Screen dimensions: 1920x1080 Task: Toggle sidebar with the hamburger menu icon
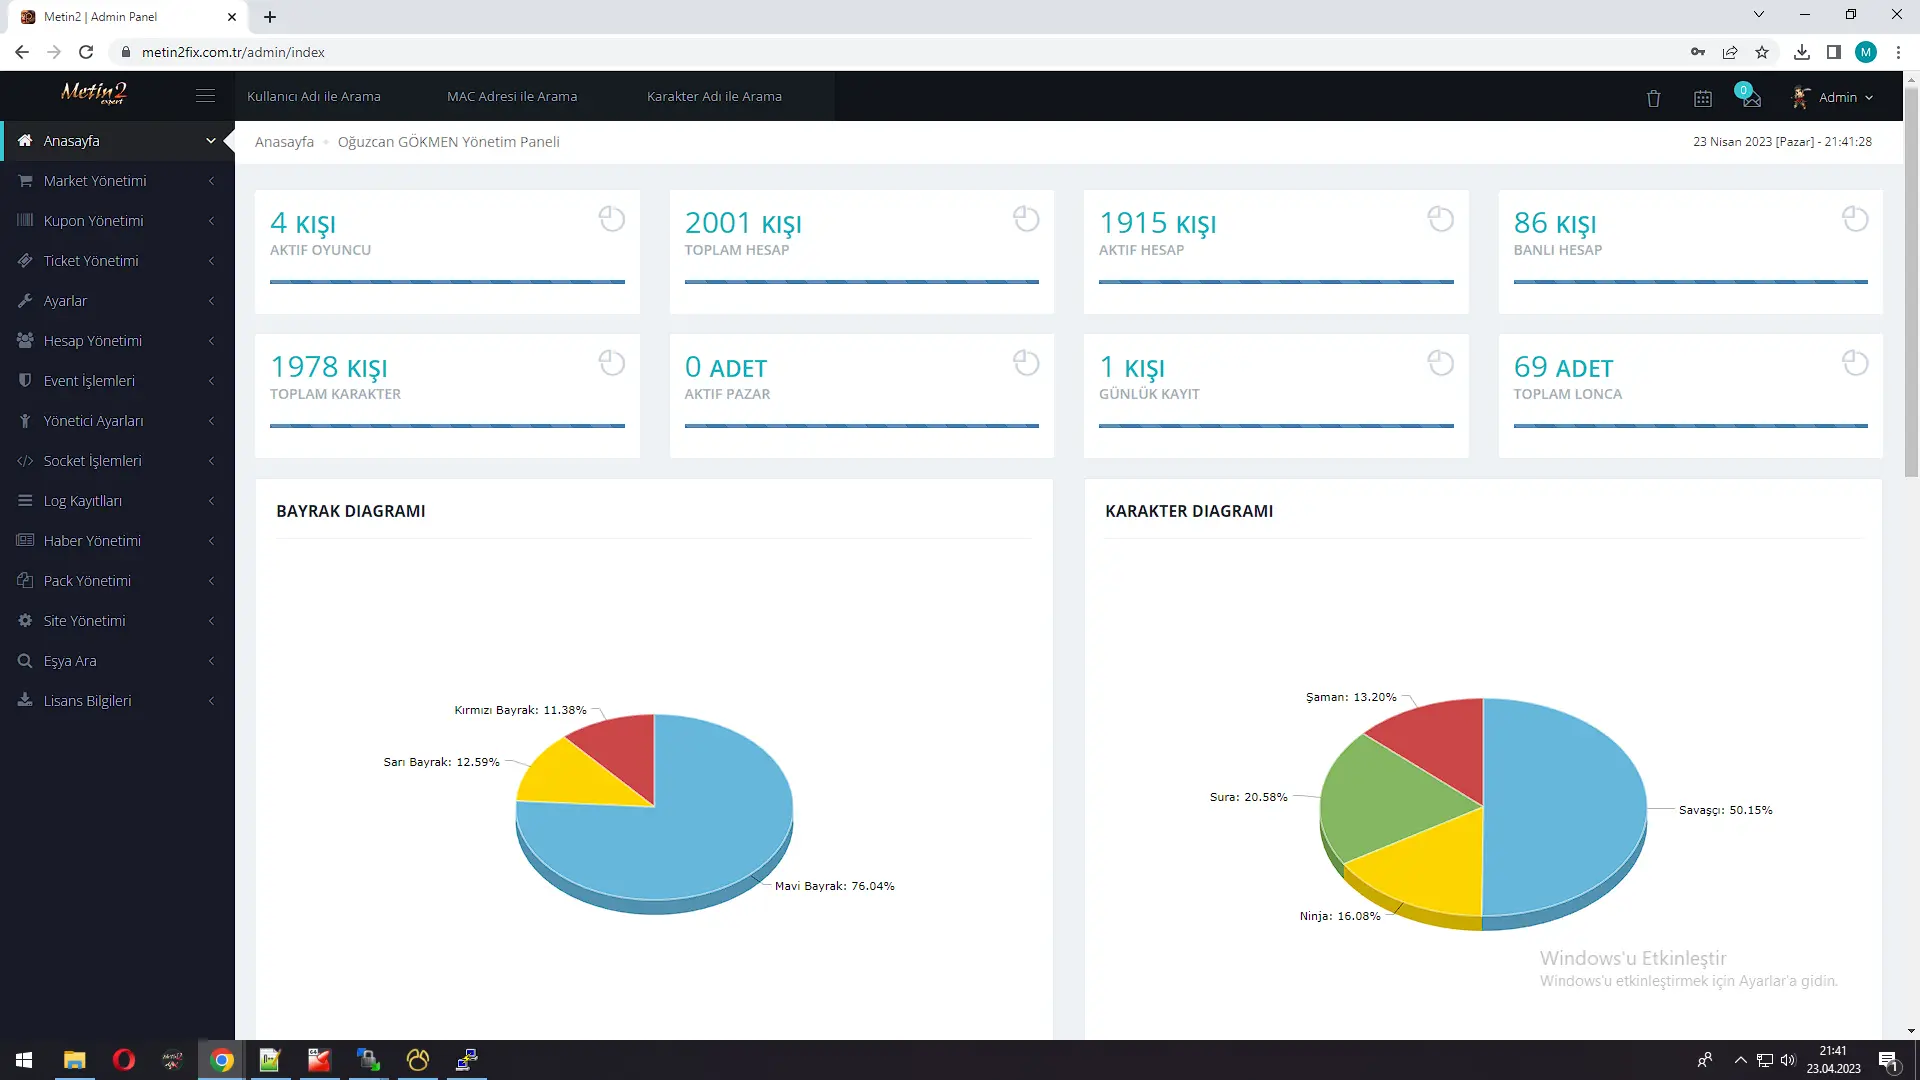click(205, 96)
